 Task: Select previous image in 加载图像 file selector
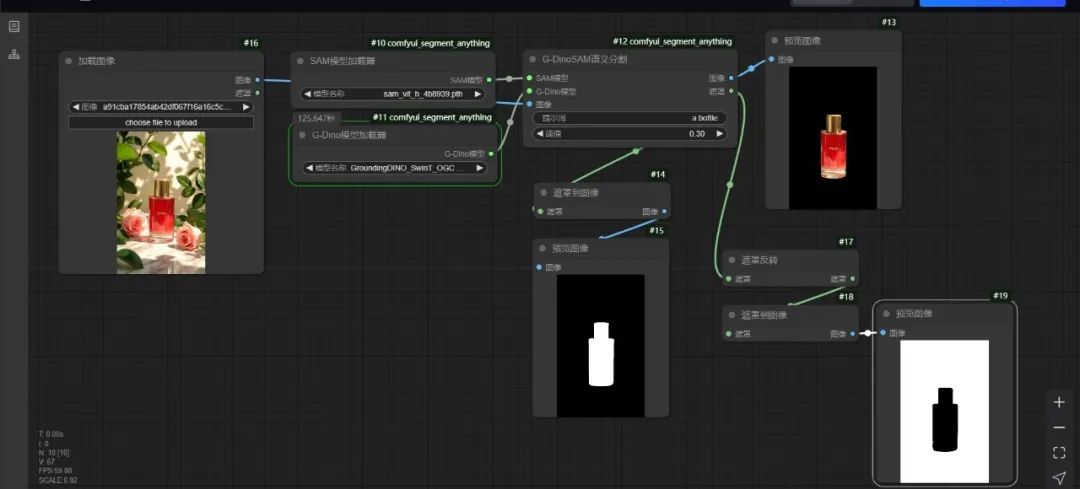(75, 107)
